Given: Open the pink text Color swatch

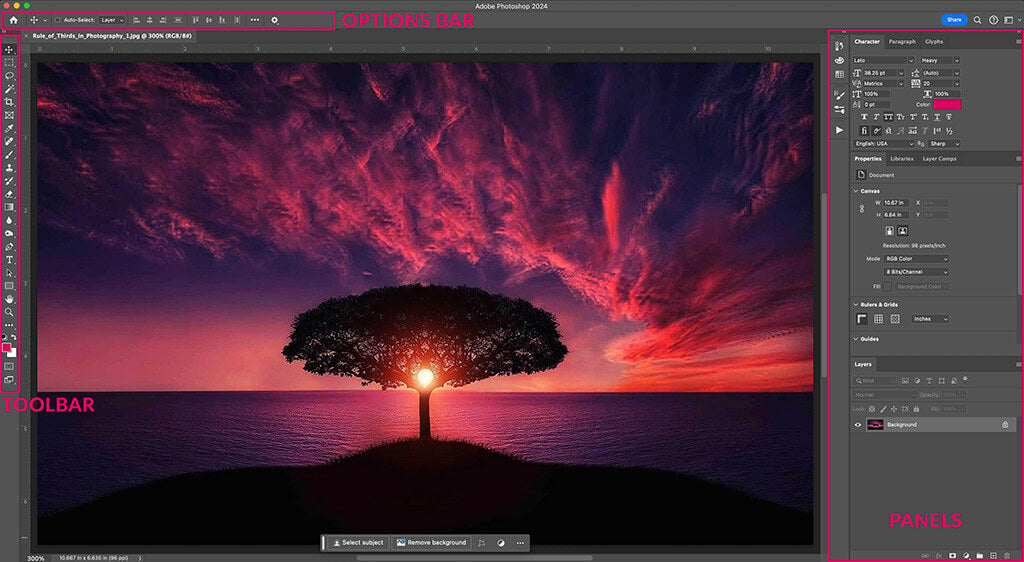Looking at the screenshot, I should point(946,104).
